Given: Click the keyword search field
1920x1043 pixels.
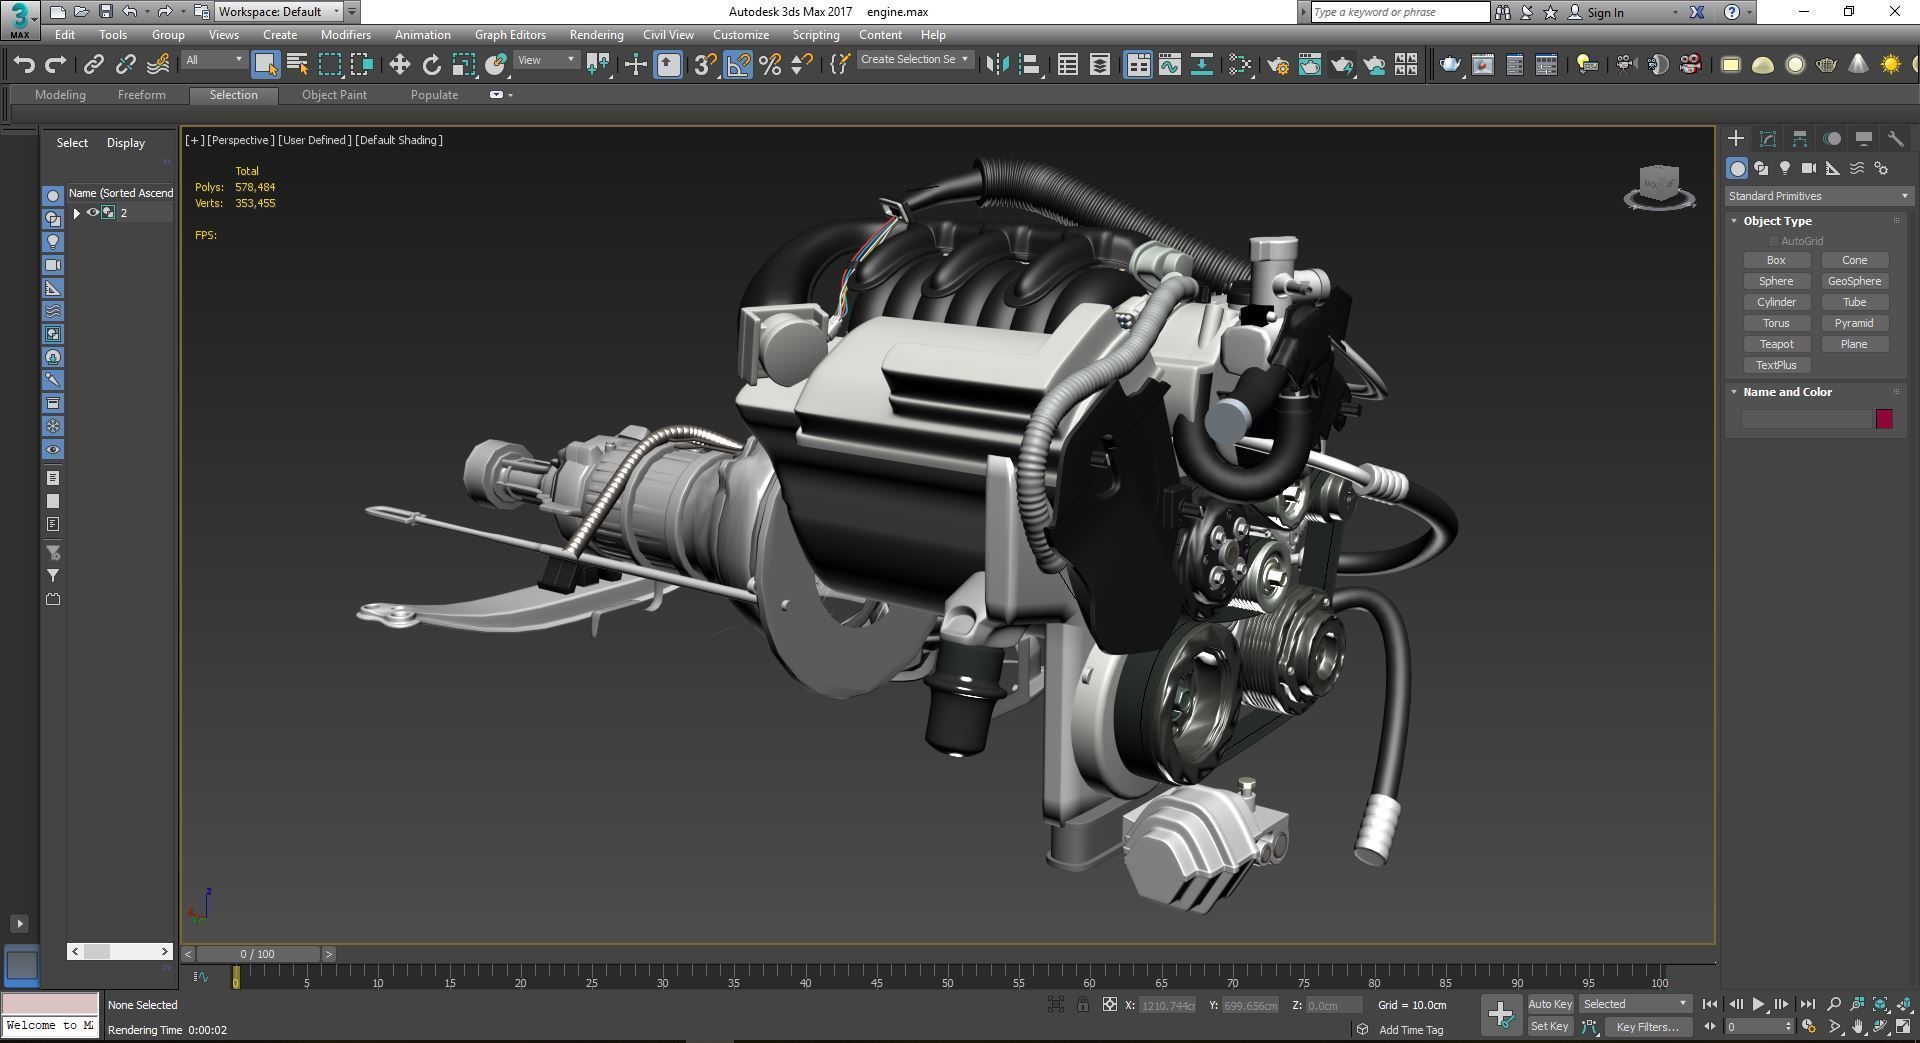Looking at the screenshot, I should pyautogui.click(x=1400, y=12).
